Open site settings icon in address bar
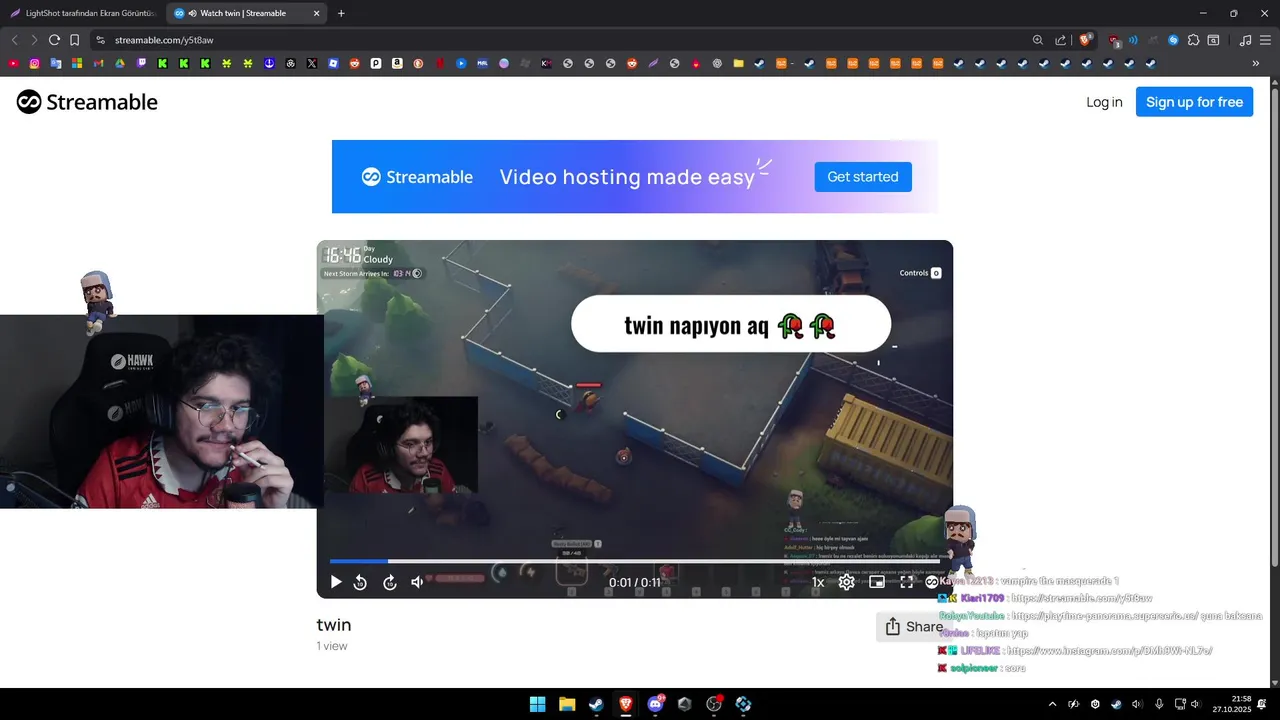 point(100,40)
